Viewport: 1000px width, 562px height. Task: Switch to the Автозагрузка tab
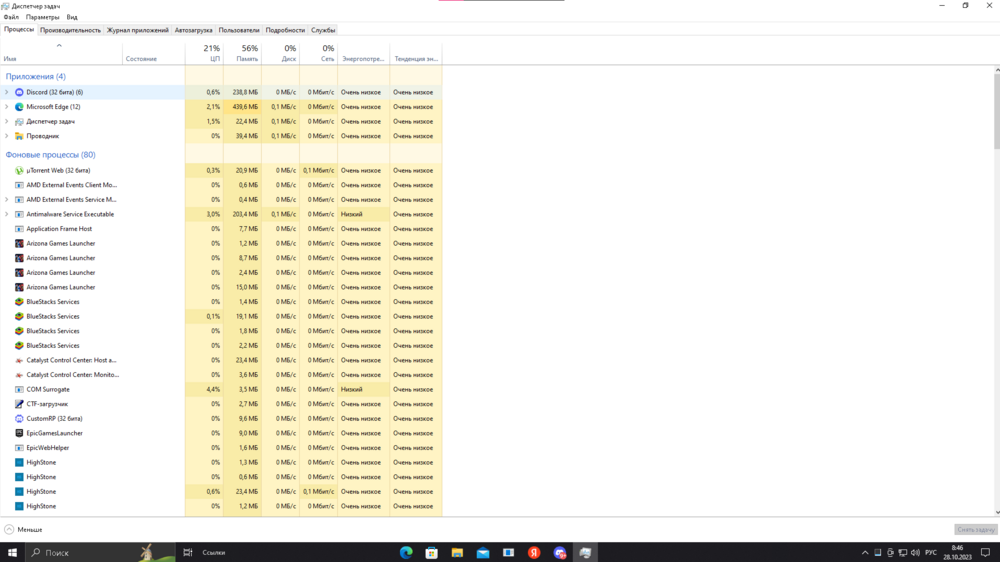click(193, 30)
